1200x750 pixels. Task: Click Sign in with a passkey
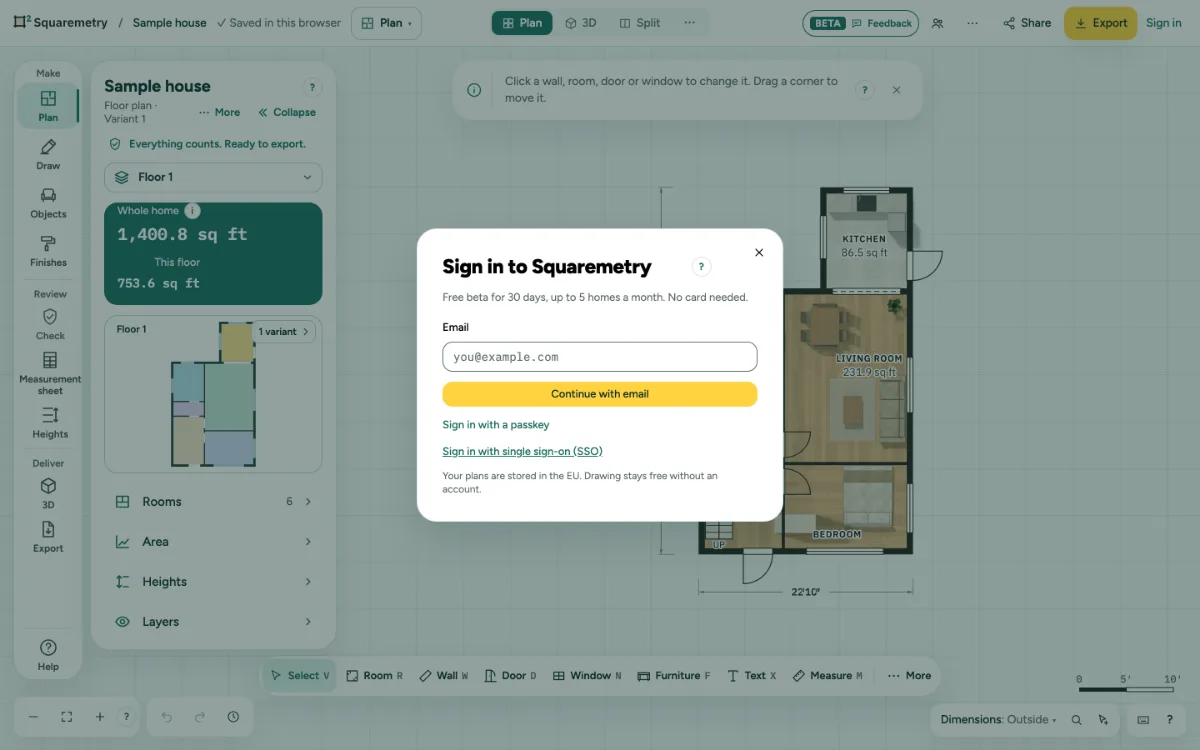(x=496, y=425)
